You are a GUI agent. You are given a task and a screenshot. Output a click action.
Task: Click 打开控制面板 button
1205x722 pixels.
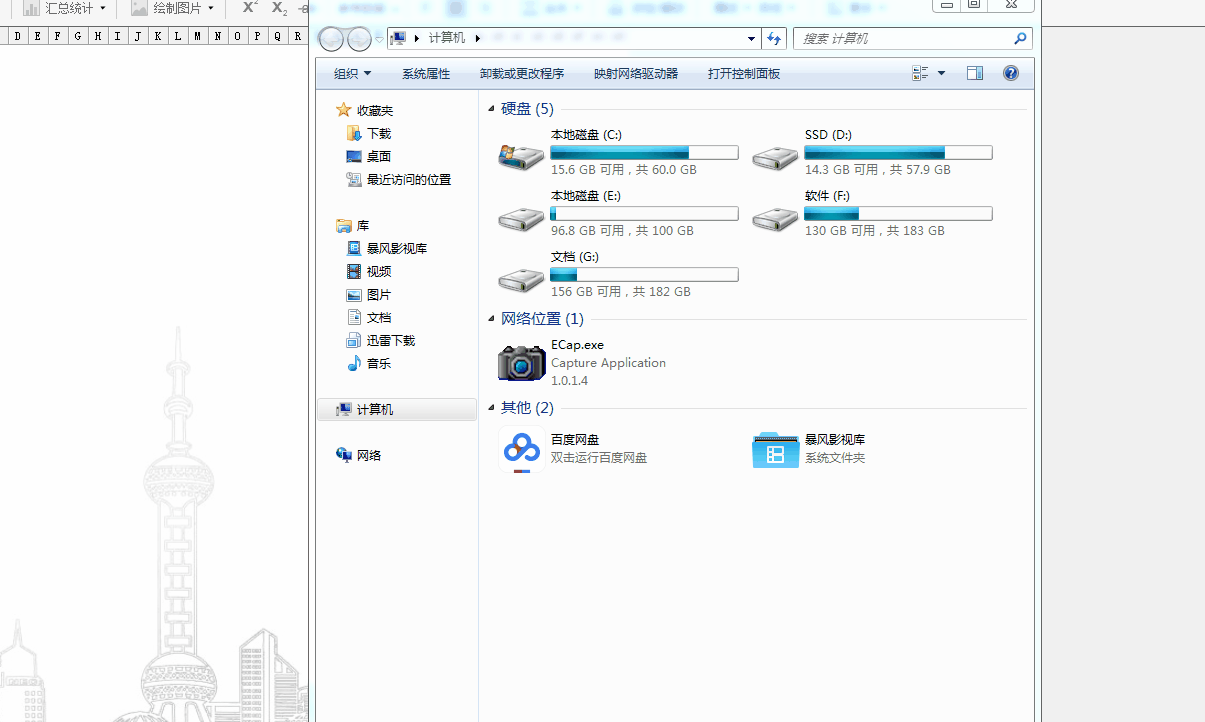click(x=743, y=74)
